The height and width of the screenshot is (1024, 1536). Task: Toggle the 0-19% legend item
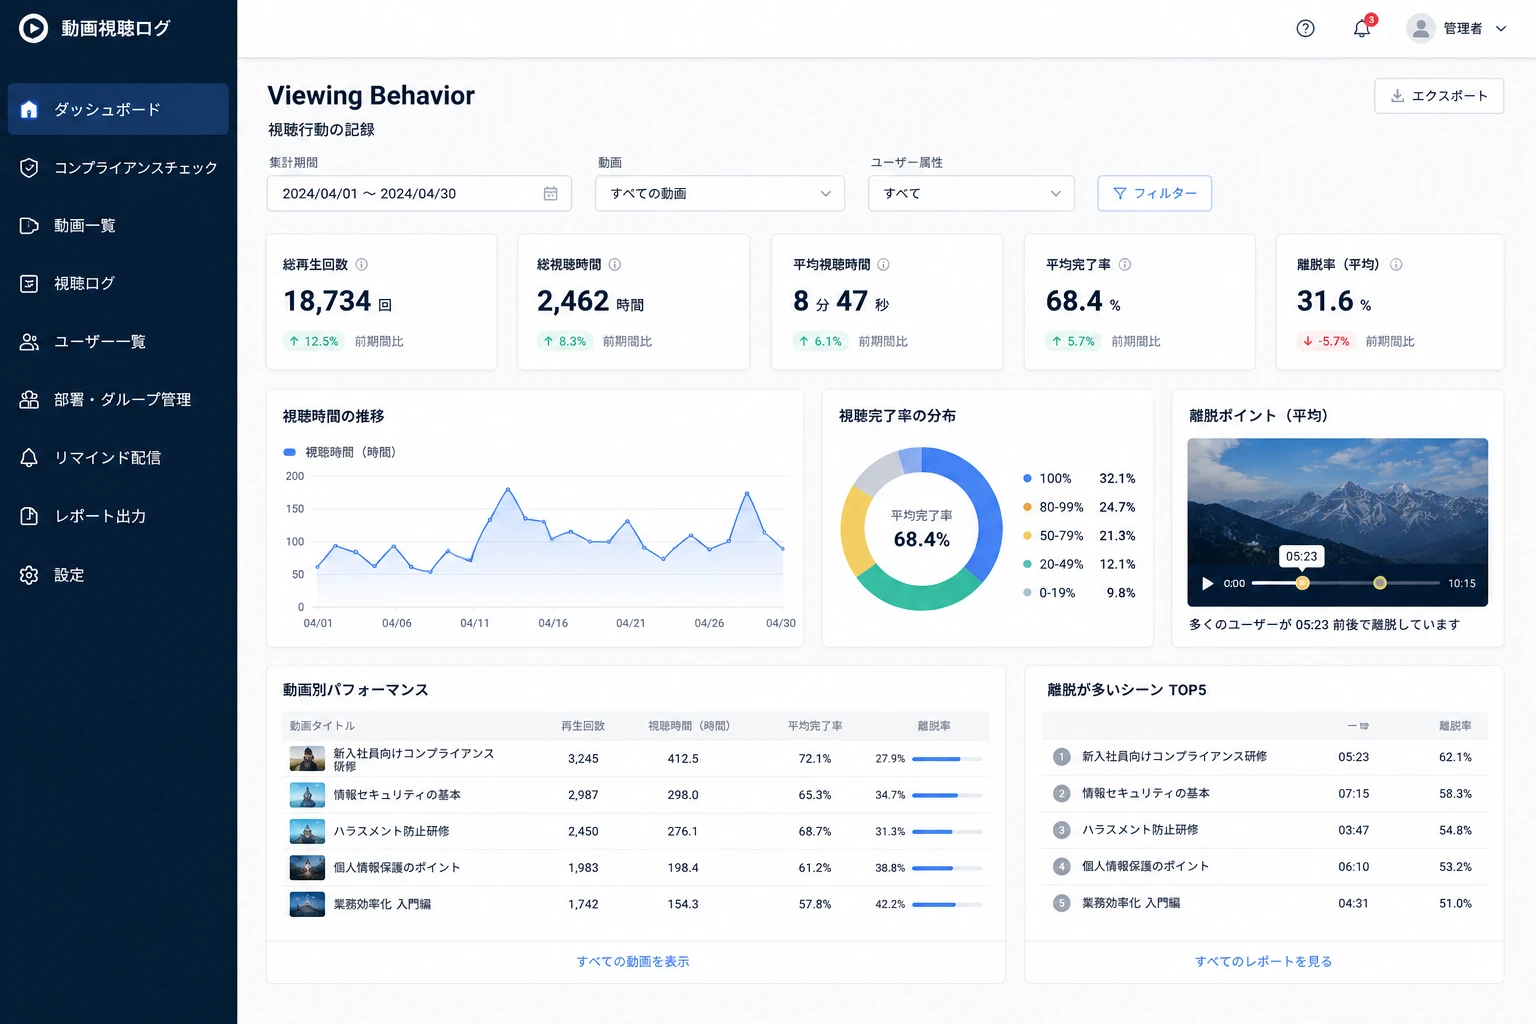point(1079,592)
